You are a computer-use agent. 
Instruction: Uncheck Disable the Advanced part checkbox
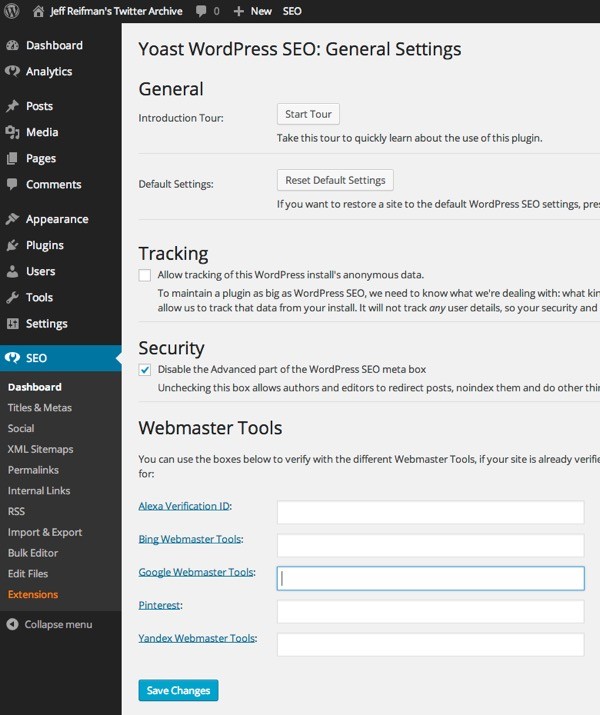pos(145,369)
